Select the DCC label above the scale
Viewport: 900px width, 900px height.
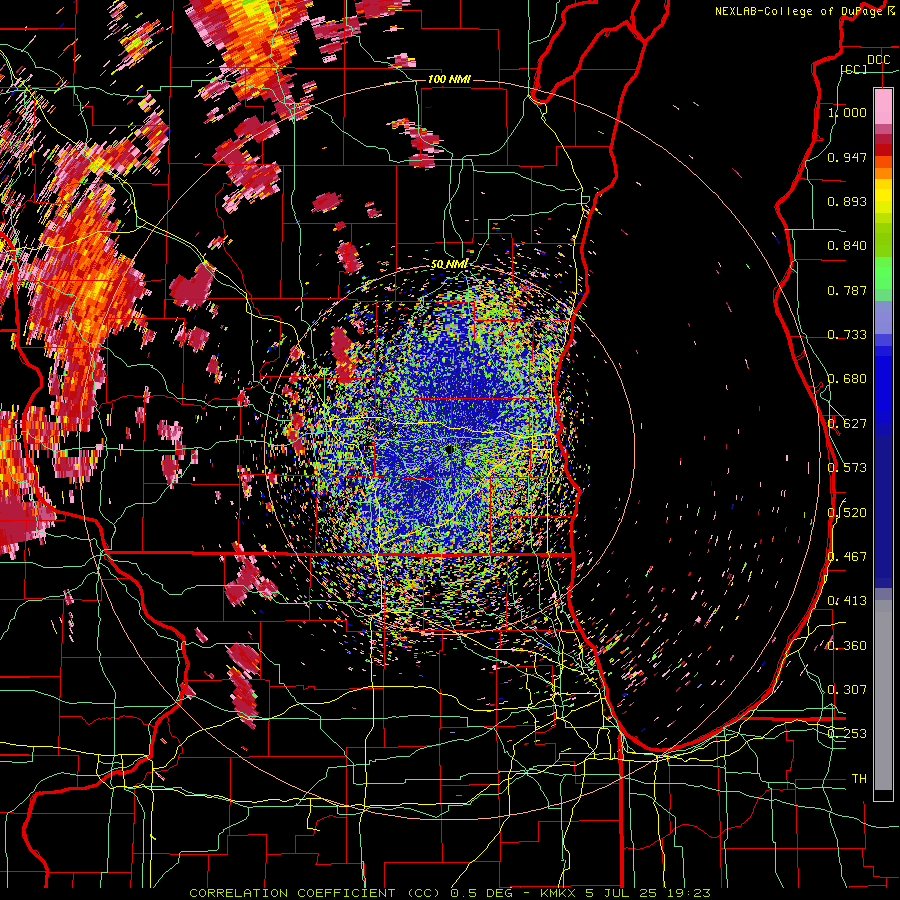pyautogui.click(x=878, y=60)
